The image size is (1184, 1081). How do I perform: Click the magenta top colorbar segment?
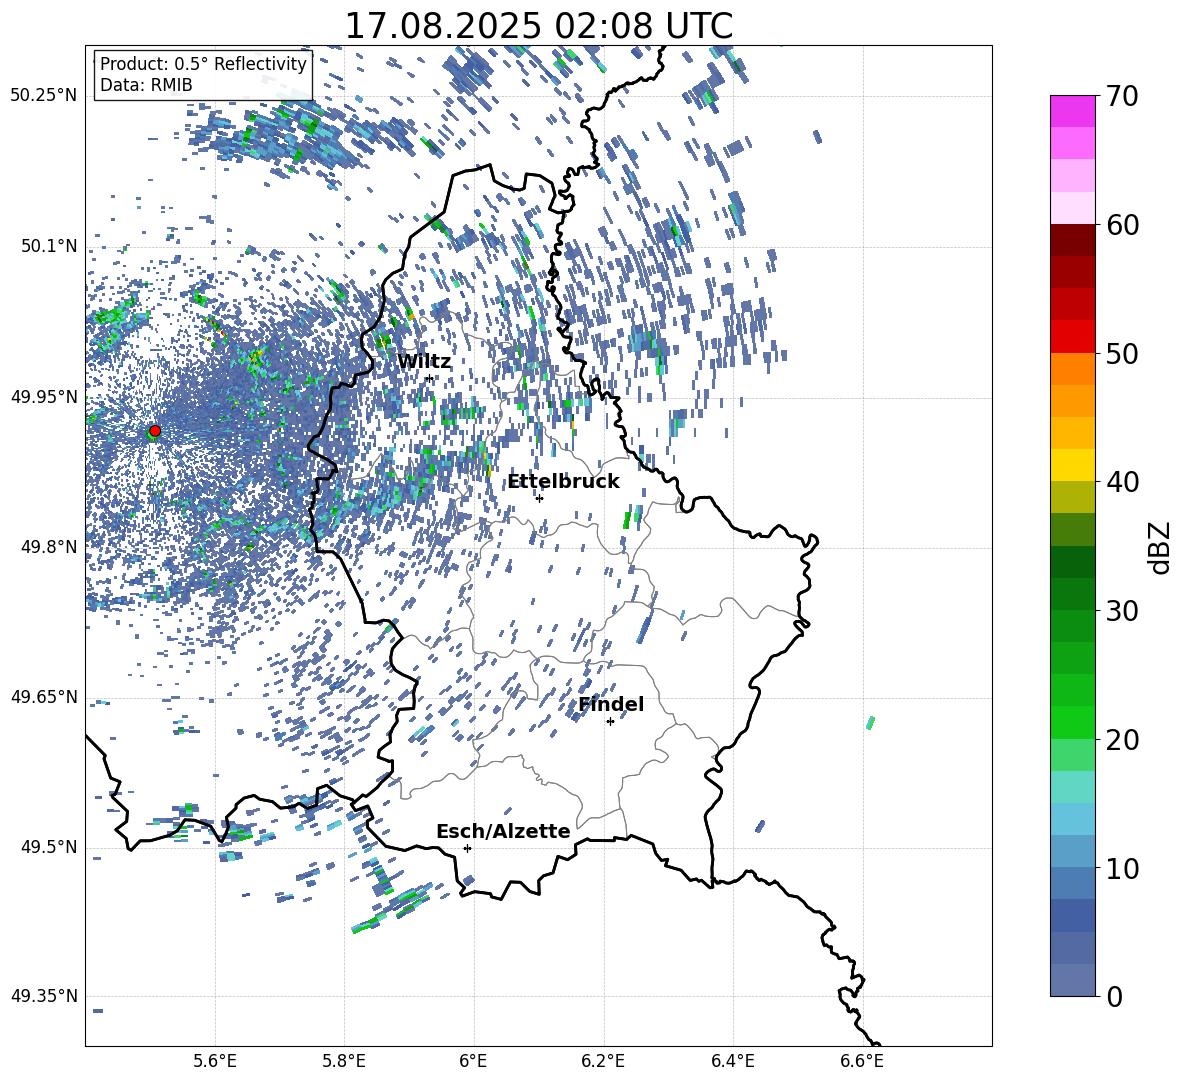coord(1072,111)
